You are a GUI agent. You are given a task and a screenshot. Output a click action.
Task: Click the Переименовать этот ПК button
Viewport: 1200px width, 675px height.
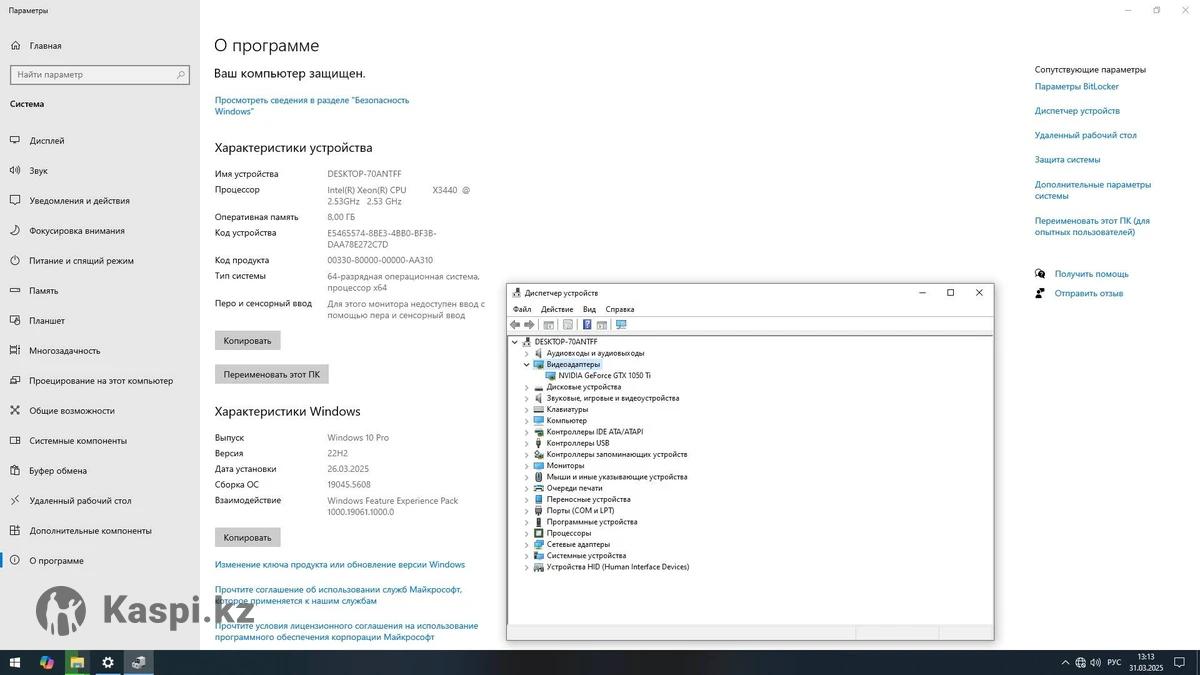pyautogui.click(x=272, y=374)
